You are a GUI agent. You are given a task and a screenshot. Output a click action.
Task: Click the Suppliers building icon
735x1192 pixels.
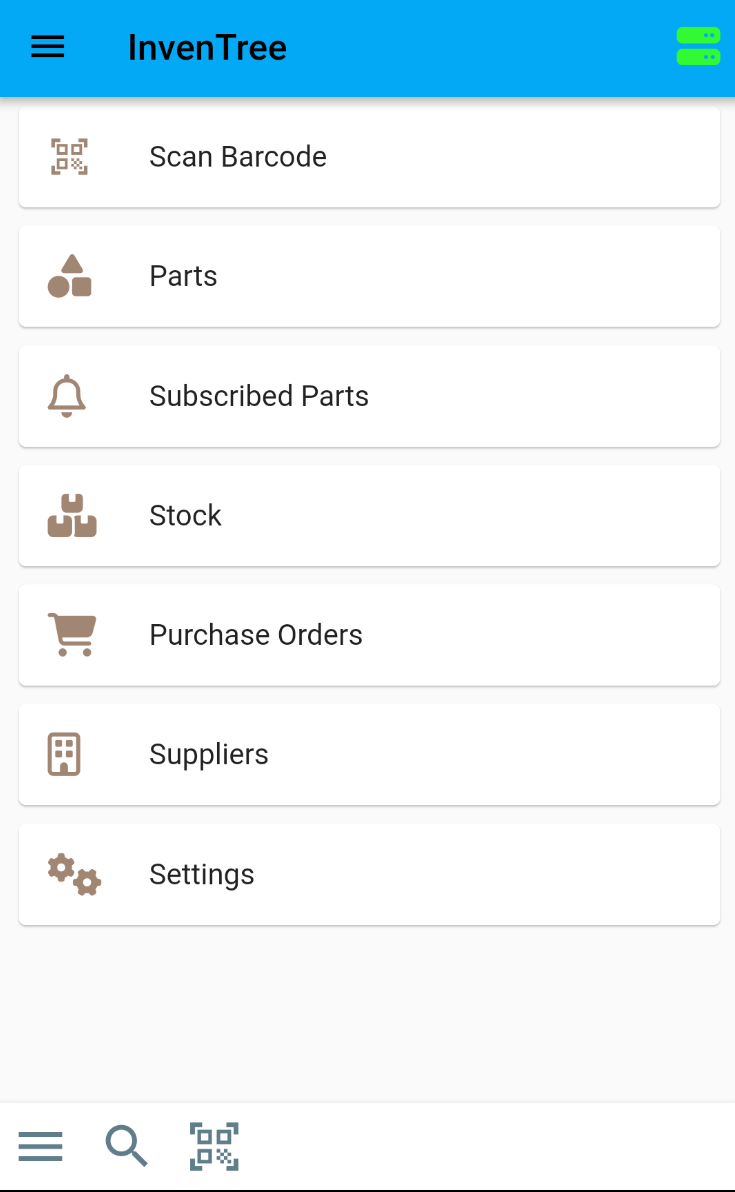click(x=64, y=754)
